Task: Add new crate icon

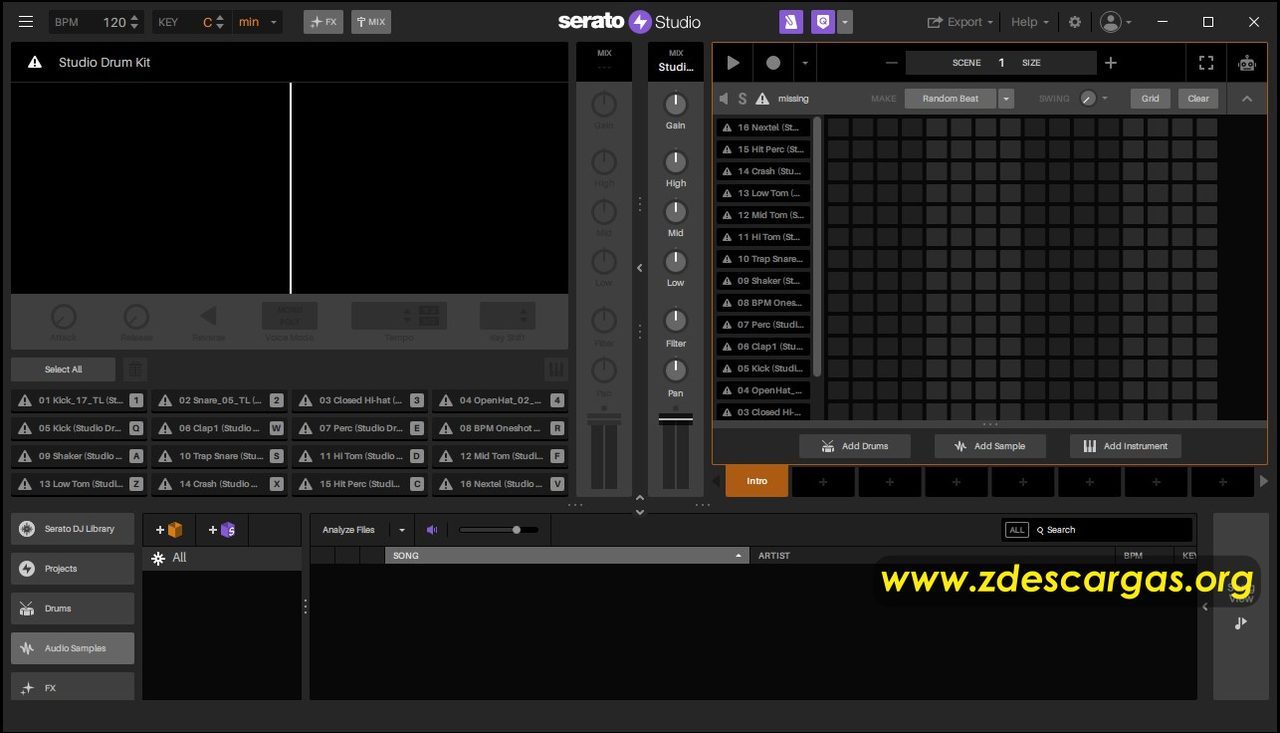Action: (x=169, y=530)
